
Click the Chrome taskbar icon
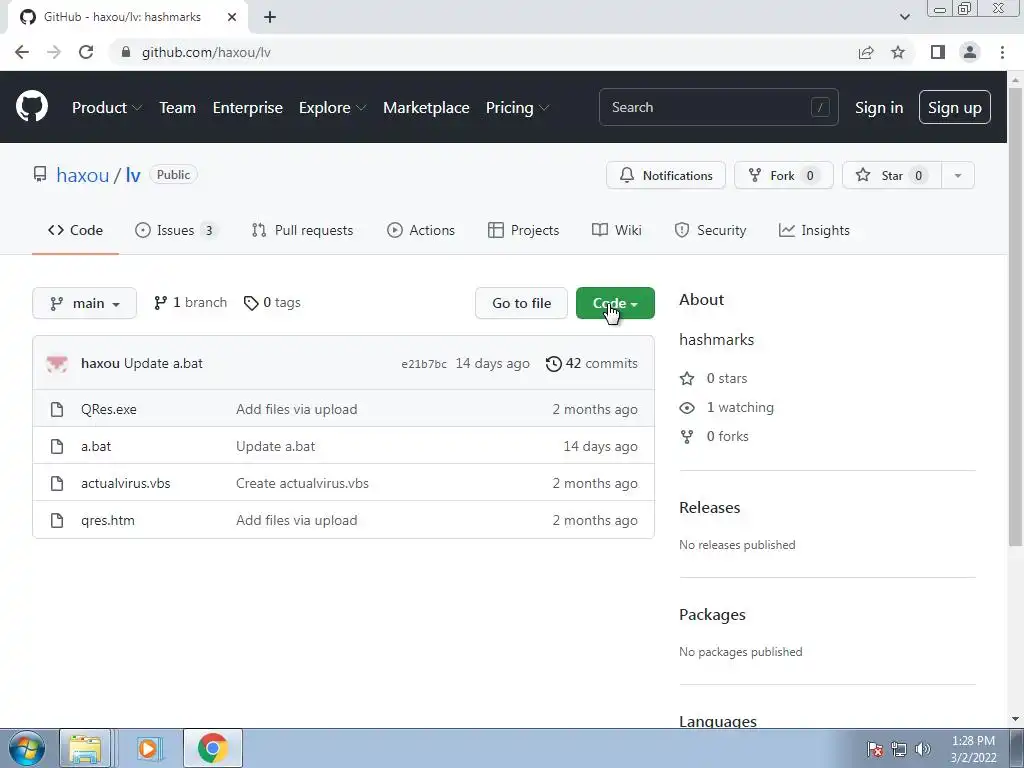212,748
